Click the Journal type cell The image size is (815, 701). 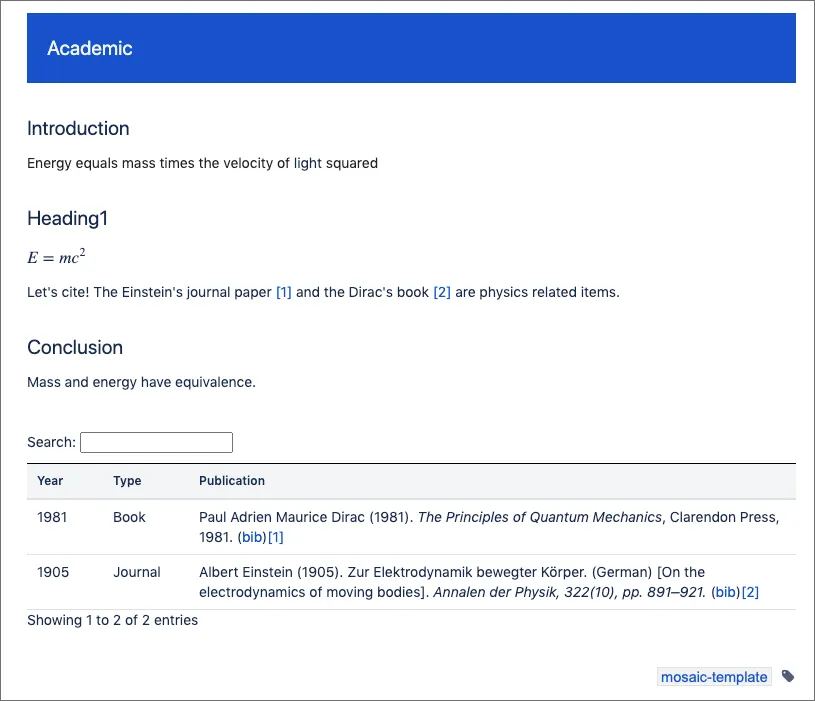[137, 572]
